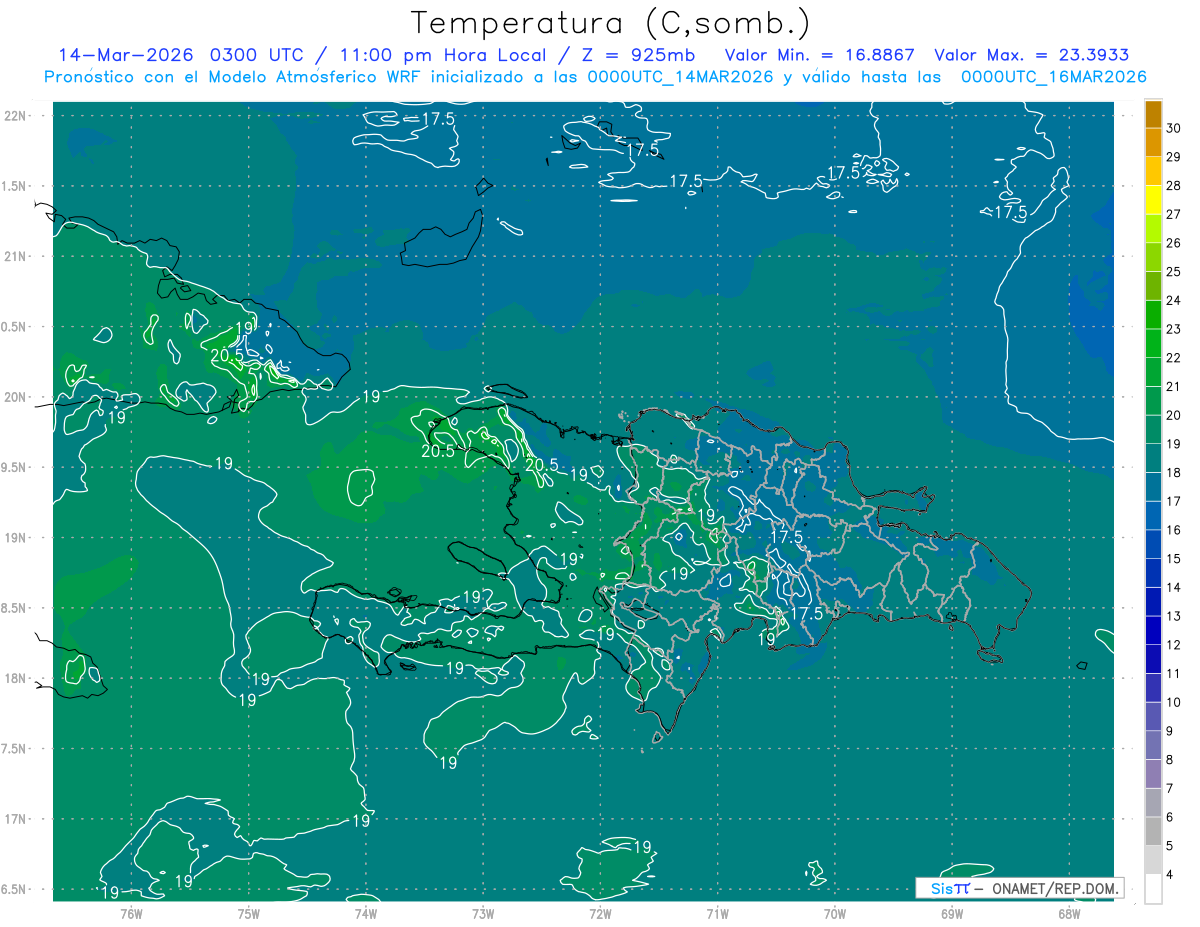
Task: Click the '0000UTC_16MAR2026' valid-until timestamp
Action: tap(1053, 77)
